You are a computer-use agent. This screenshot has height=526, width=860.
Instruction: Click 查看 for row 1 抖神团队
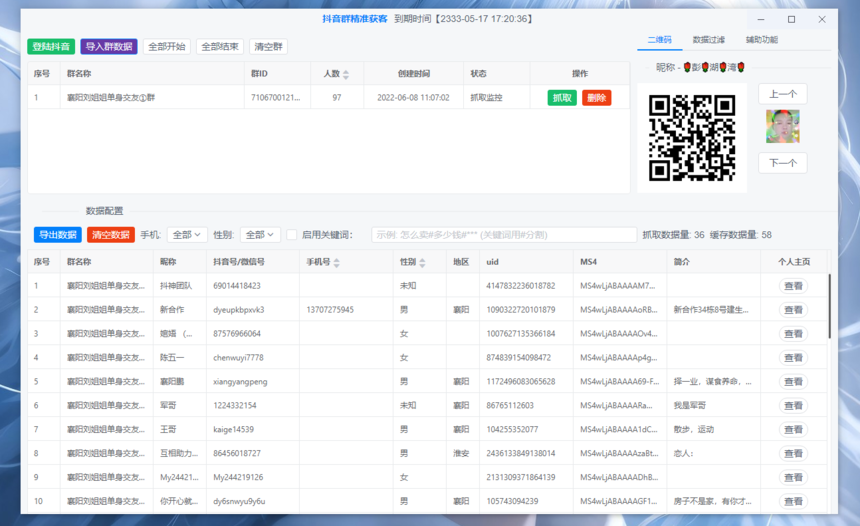(x=793, y=286)
